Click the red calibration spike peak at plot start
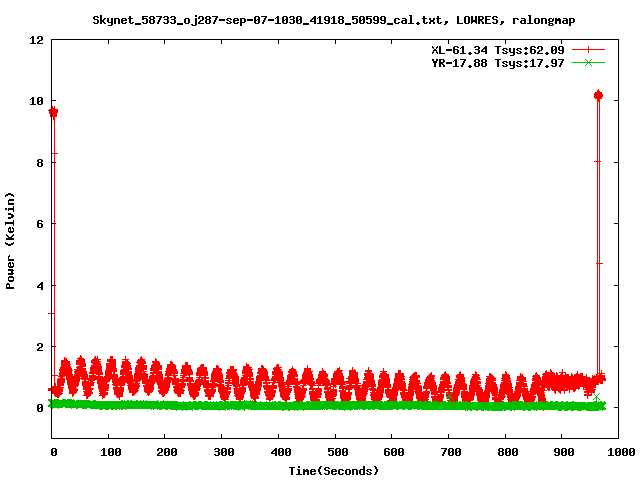640x480 pixels. [x=53, y=112]
